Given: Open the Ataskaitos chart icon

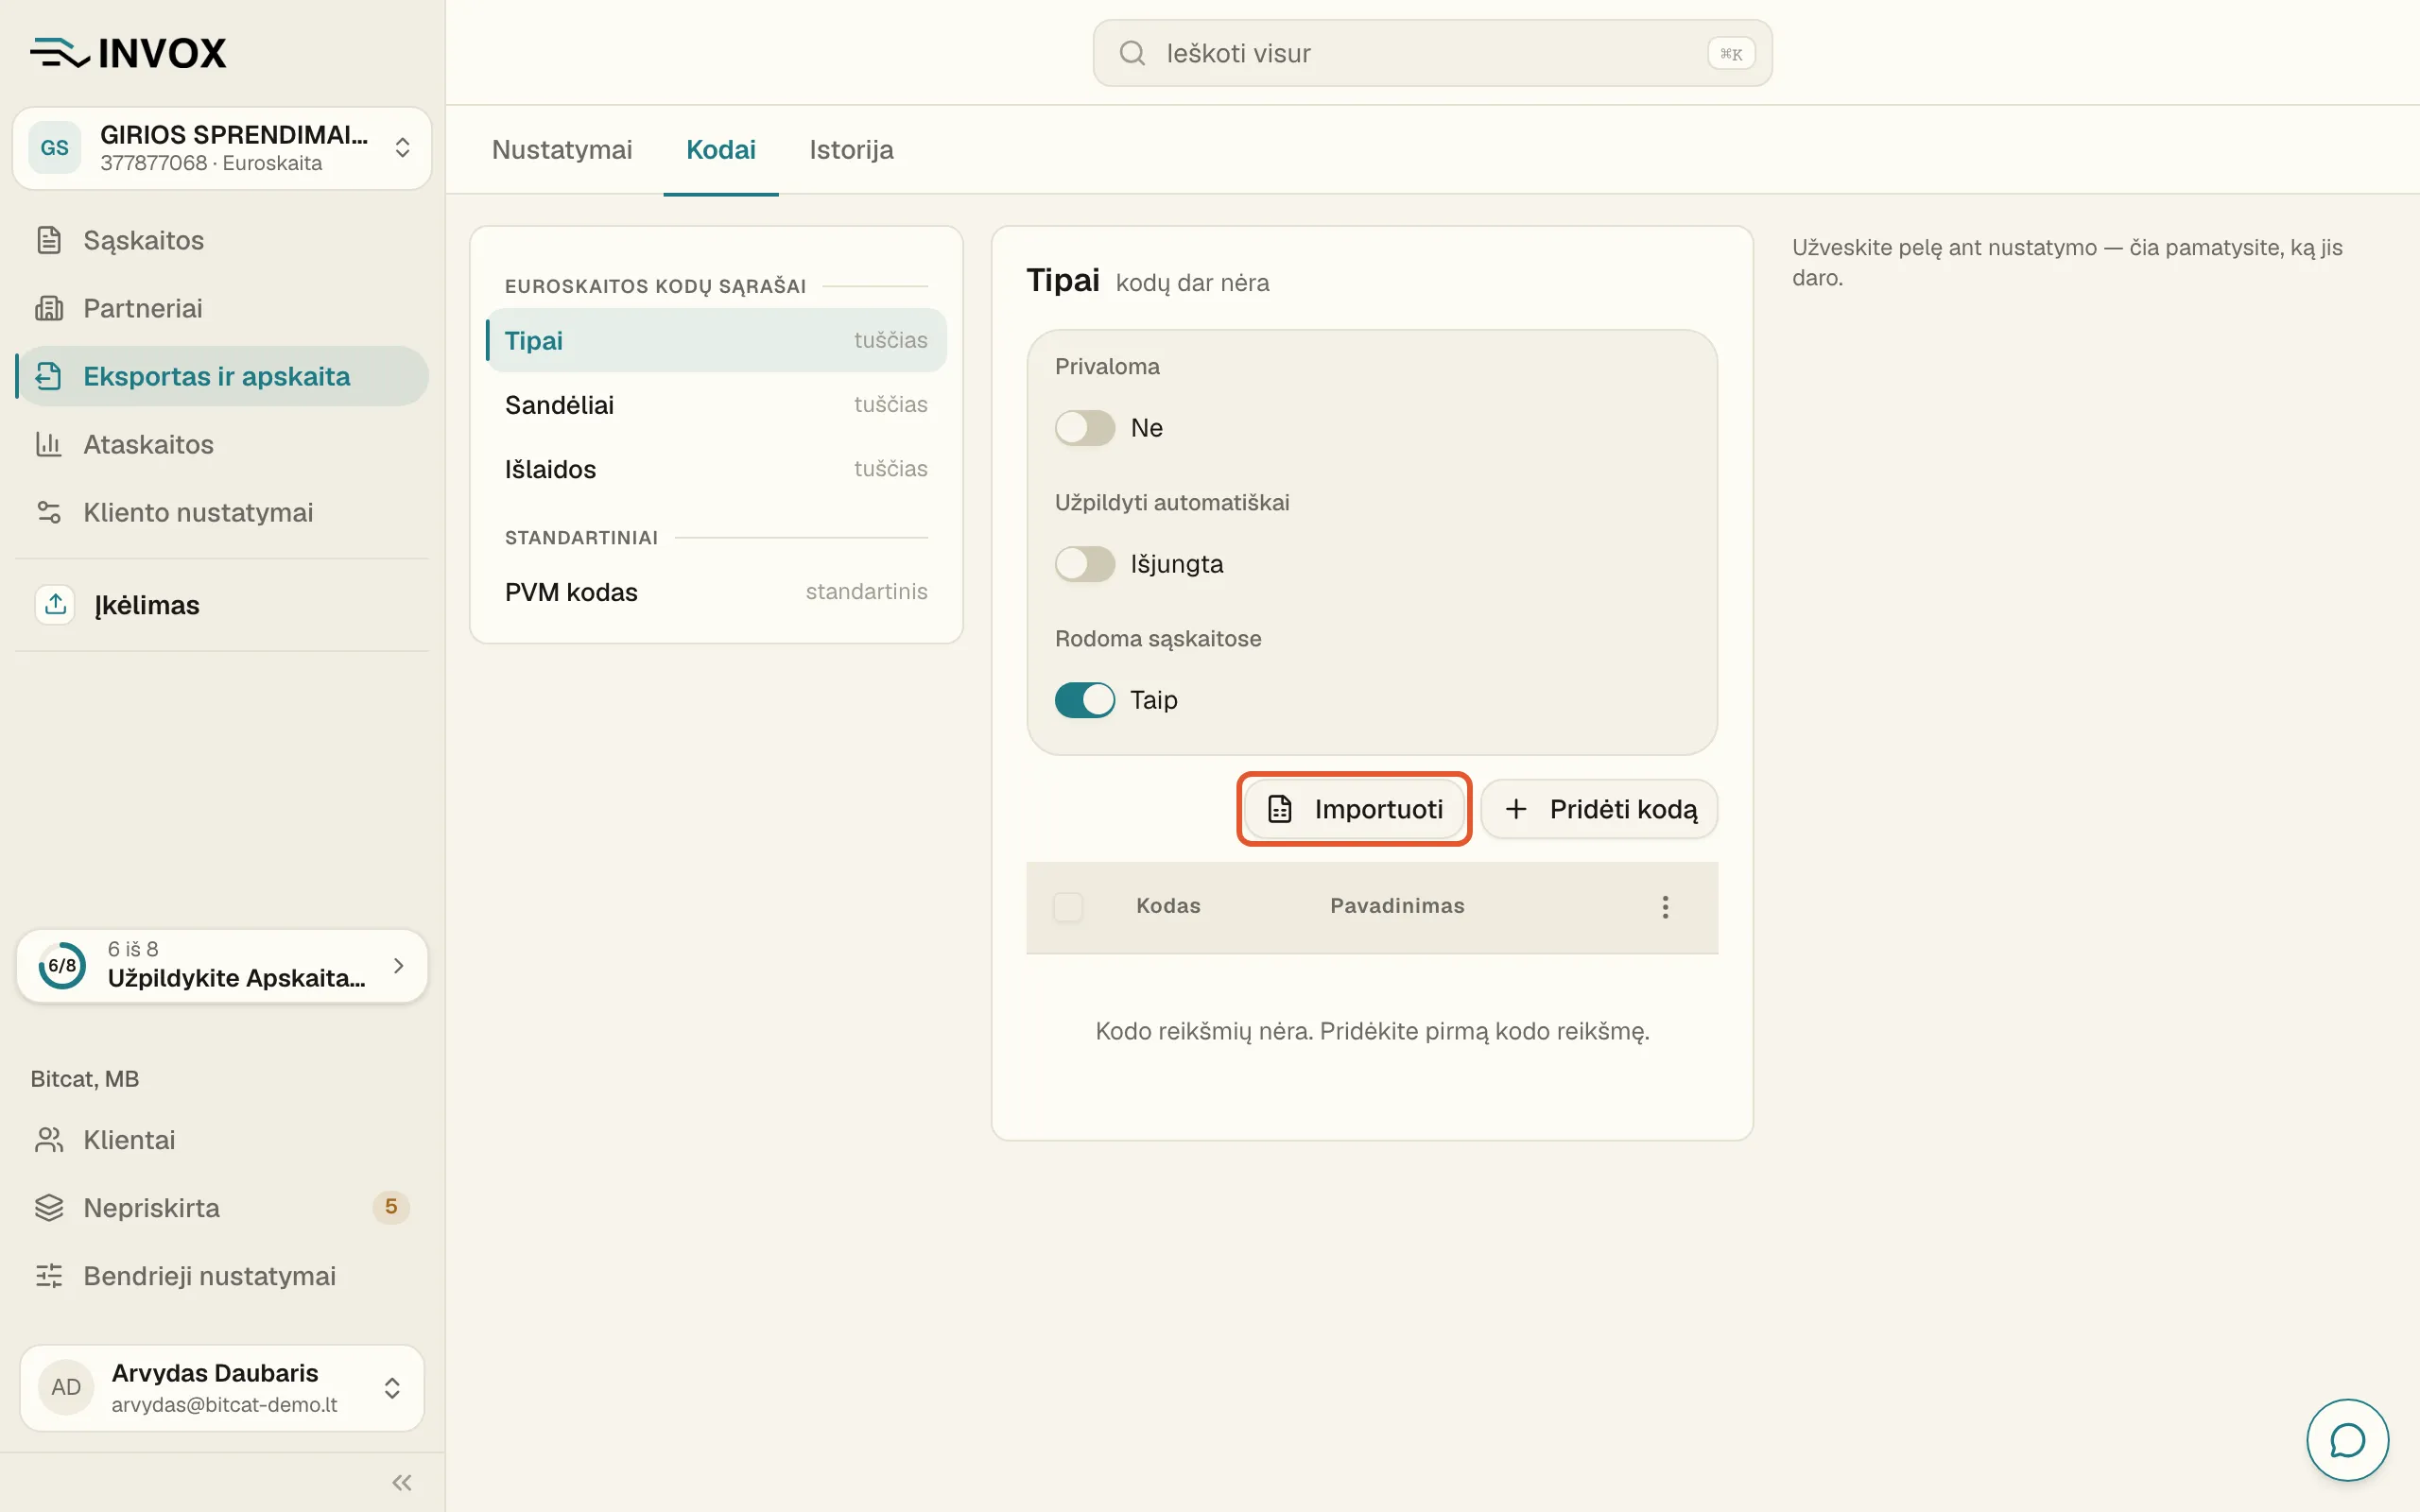Looking at the screenshot, I should point(49,444).
